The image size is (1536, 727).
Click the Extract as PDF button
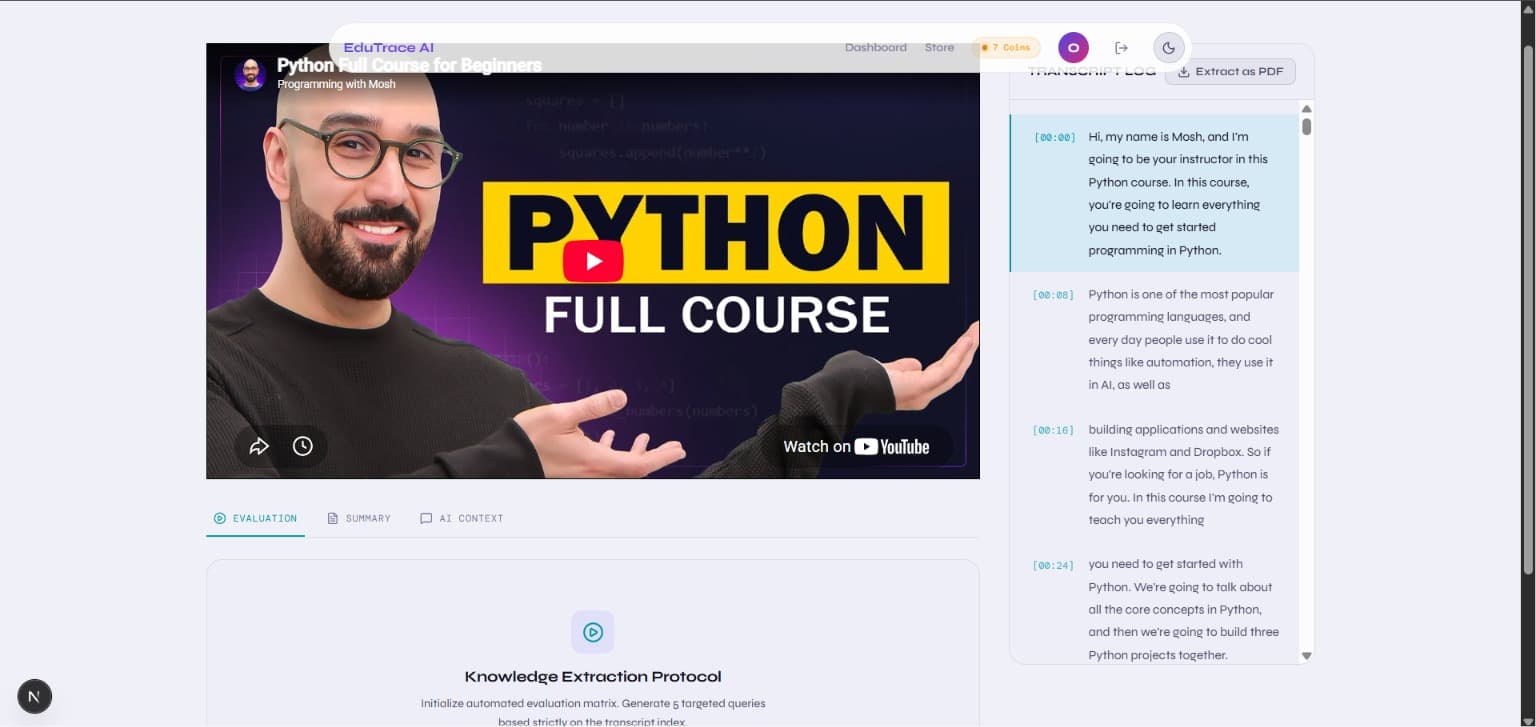tap(1230, 72)
